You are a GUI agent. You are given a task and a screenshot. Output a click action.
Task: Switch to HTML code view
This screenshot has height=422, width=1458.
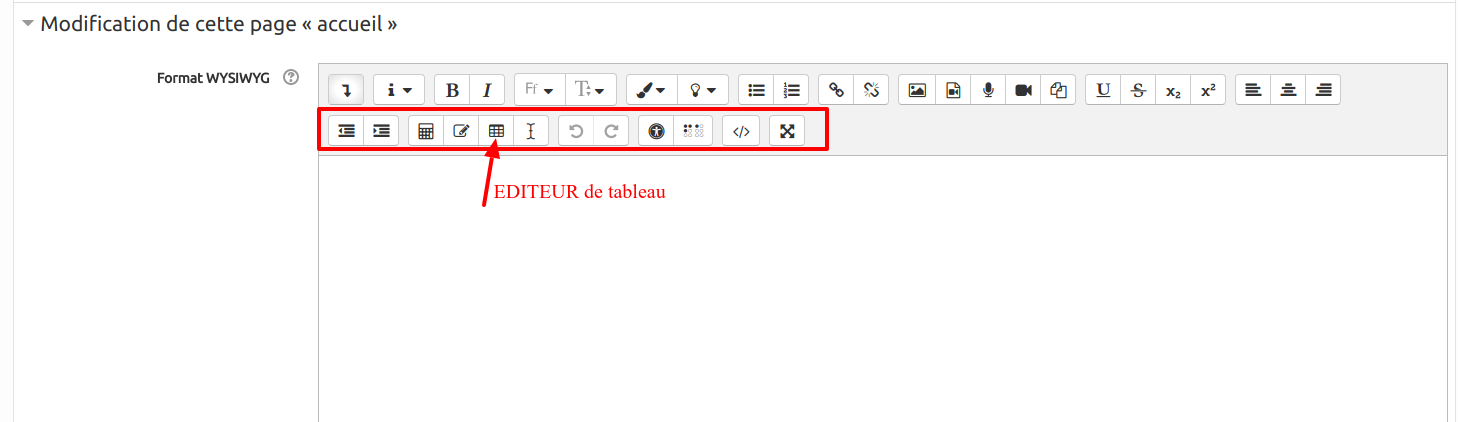coord(741,131)
